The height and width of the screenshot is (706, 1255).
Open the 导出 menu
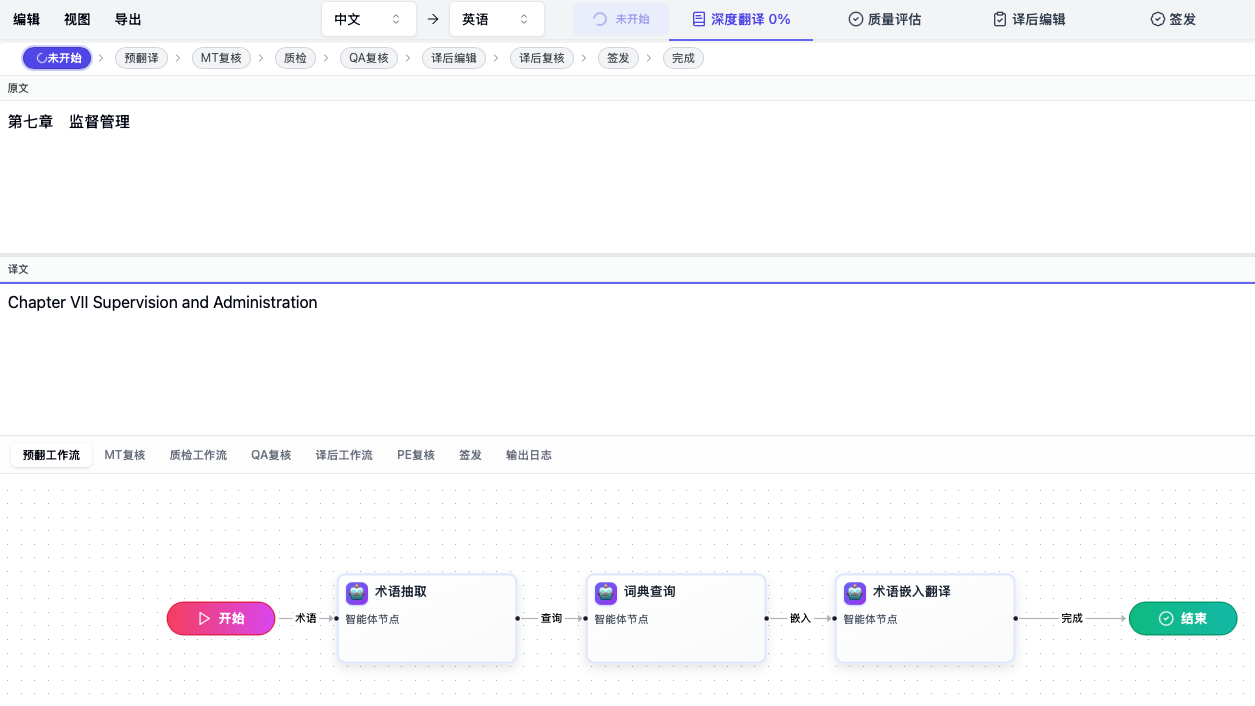[x=128, y=19]
